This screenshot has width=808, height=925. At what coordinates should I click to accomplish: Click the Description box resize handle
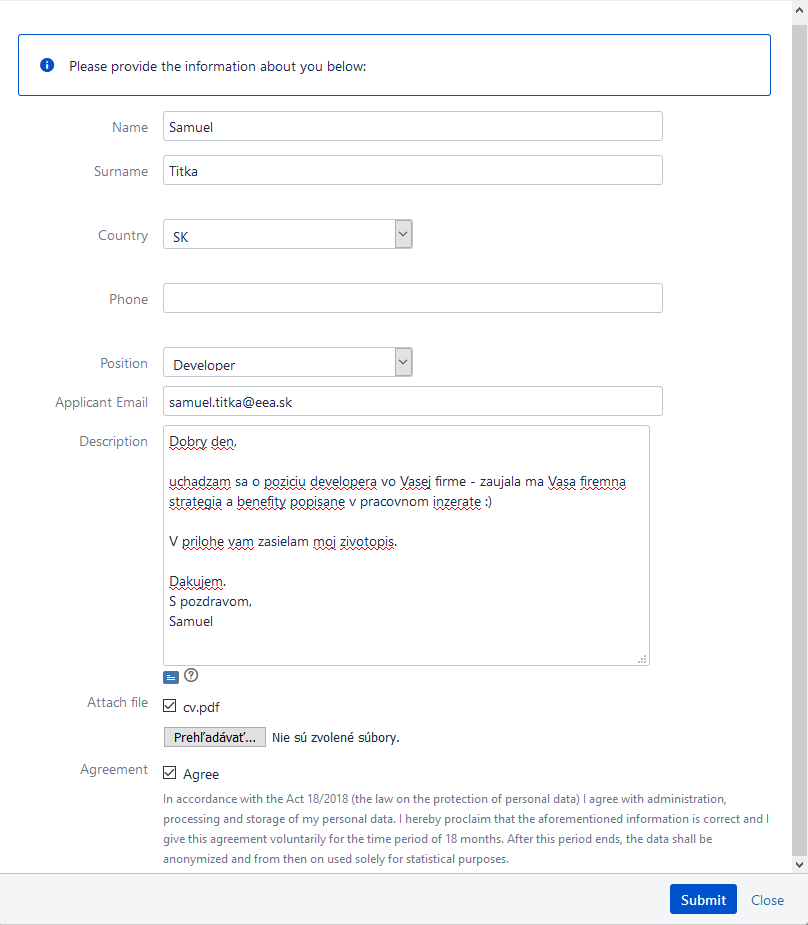(642, 659)
